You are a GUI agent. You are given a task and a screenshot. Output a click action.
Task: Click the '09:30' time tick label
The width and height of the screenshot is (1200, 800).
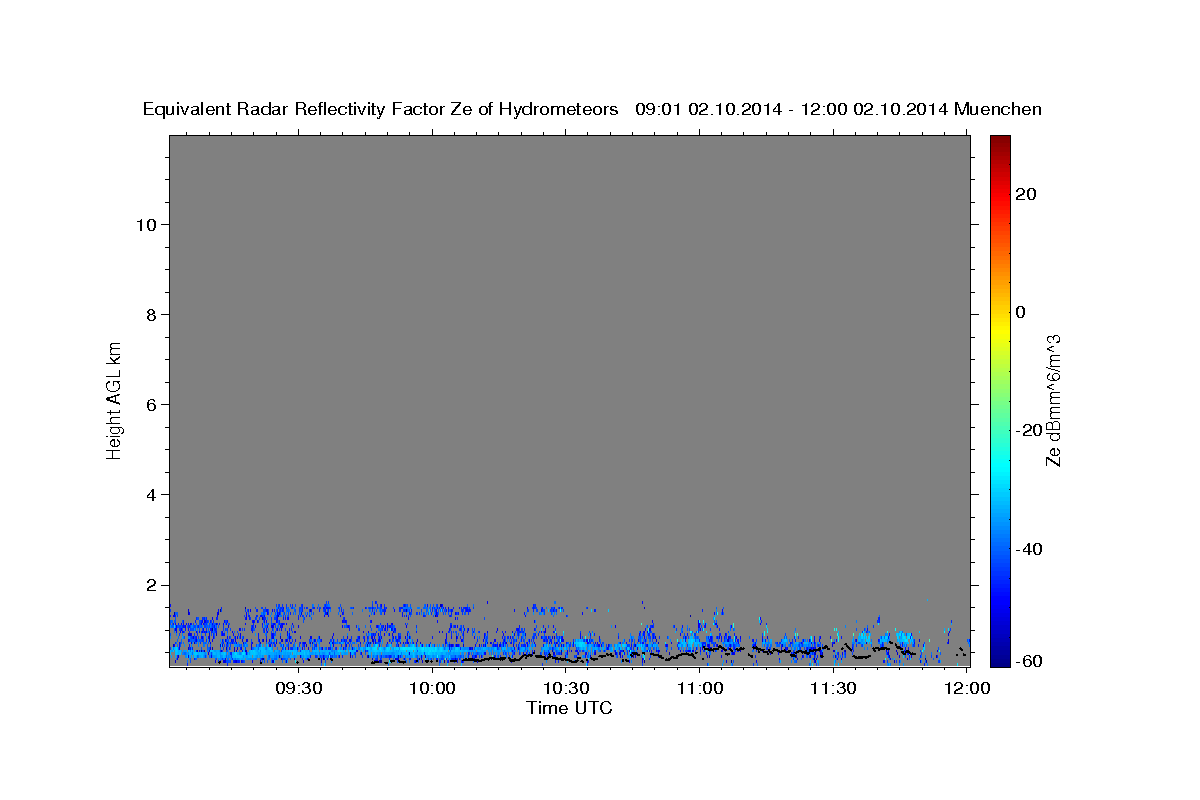pyautogui.click(x=298, y=688)
